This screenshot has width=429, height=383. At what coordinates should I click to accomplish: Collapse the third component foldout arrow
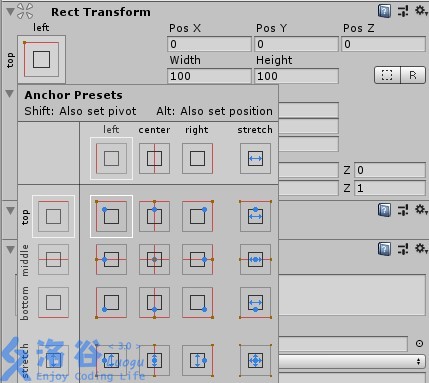click(10, 249)
